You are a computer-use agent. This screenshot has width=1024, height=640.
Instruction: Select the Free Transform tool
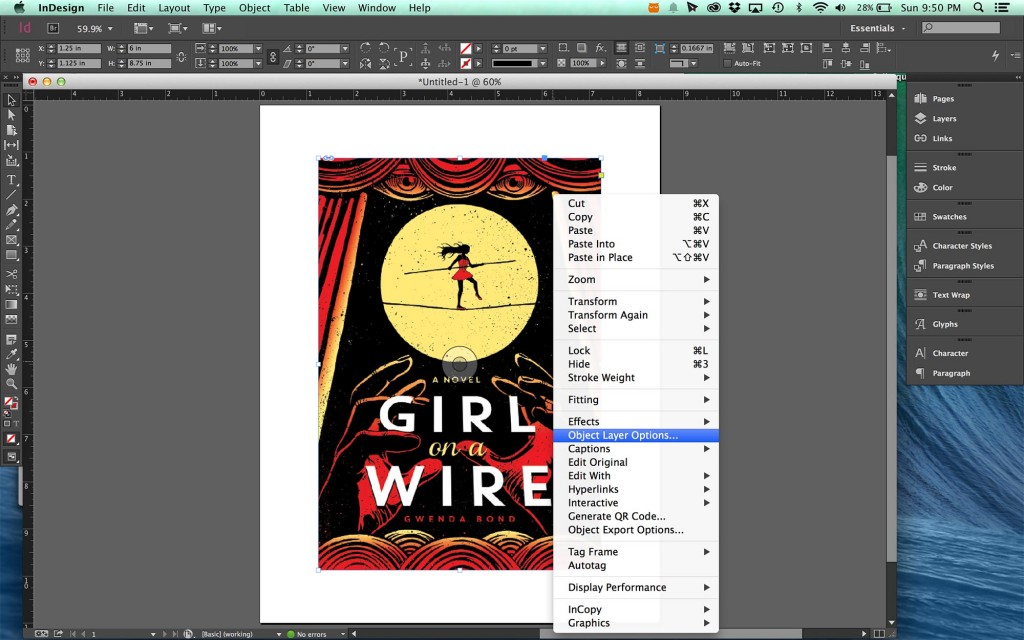[x=11, y=289]
